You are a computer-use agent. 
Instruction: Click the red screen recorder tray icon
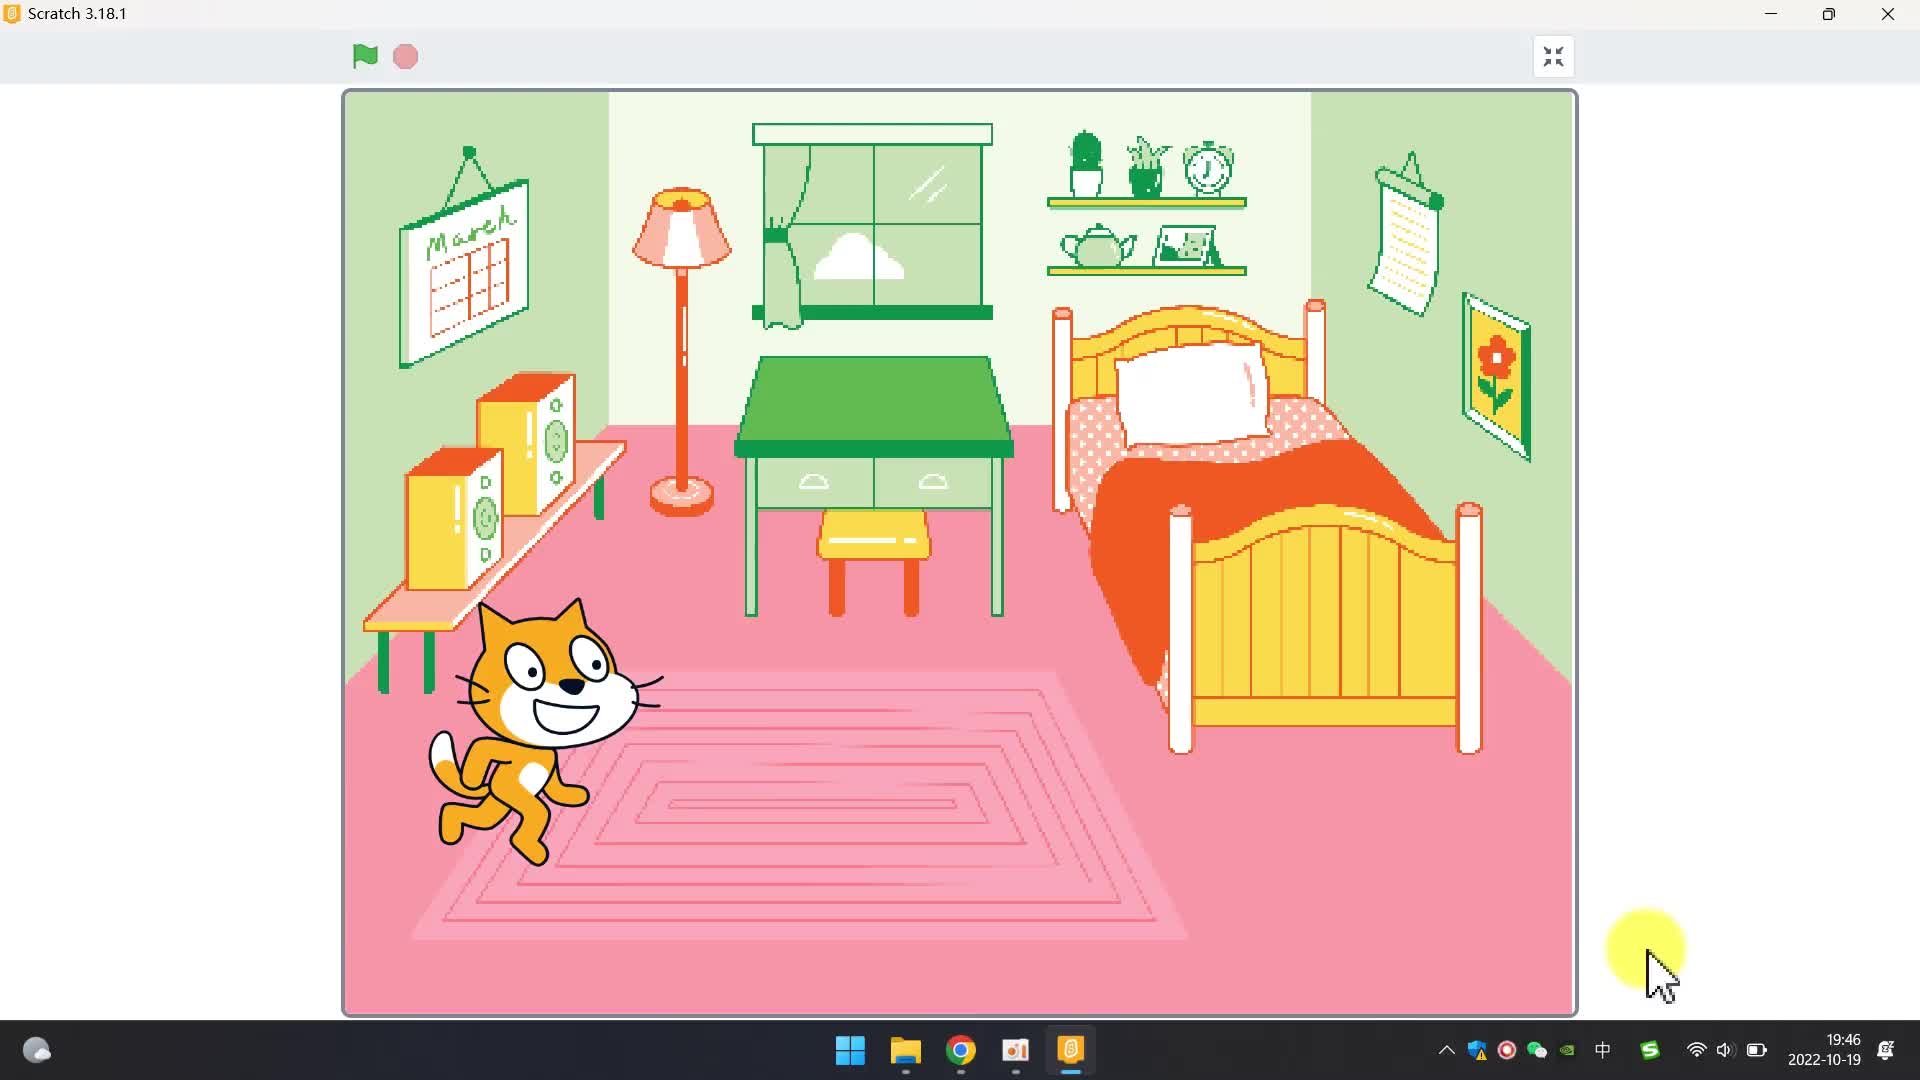pyautogui.click(x=1507, y=1050)
